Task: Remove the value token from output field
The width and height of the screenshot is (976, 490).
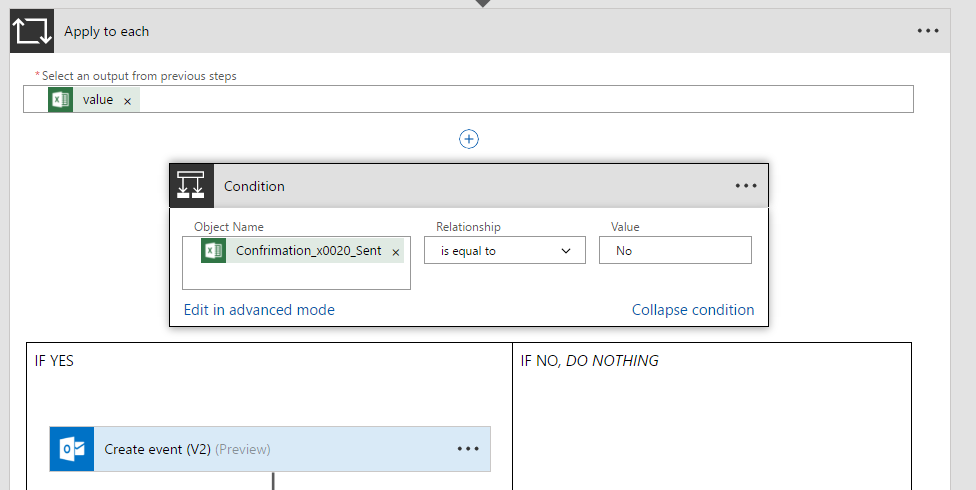Action: [x=127, y=101]
